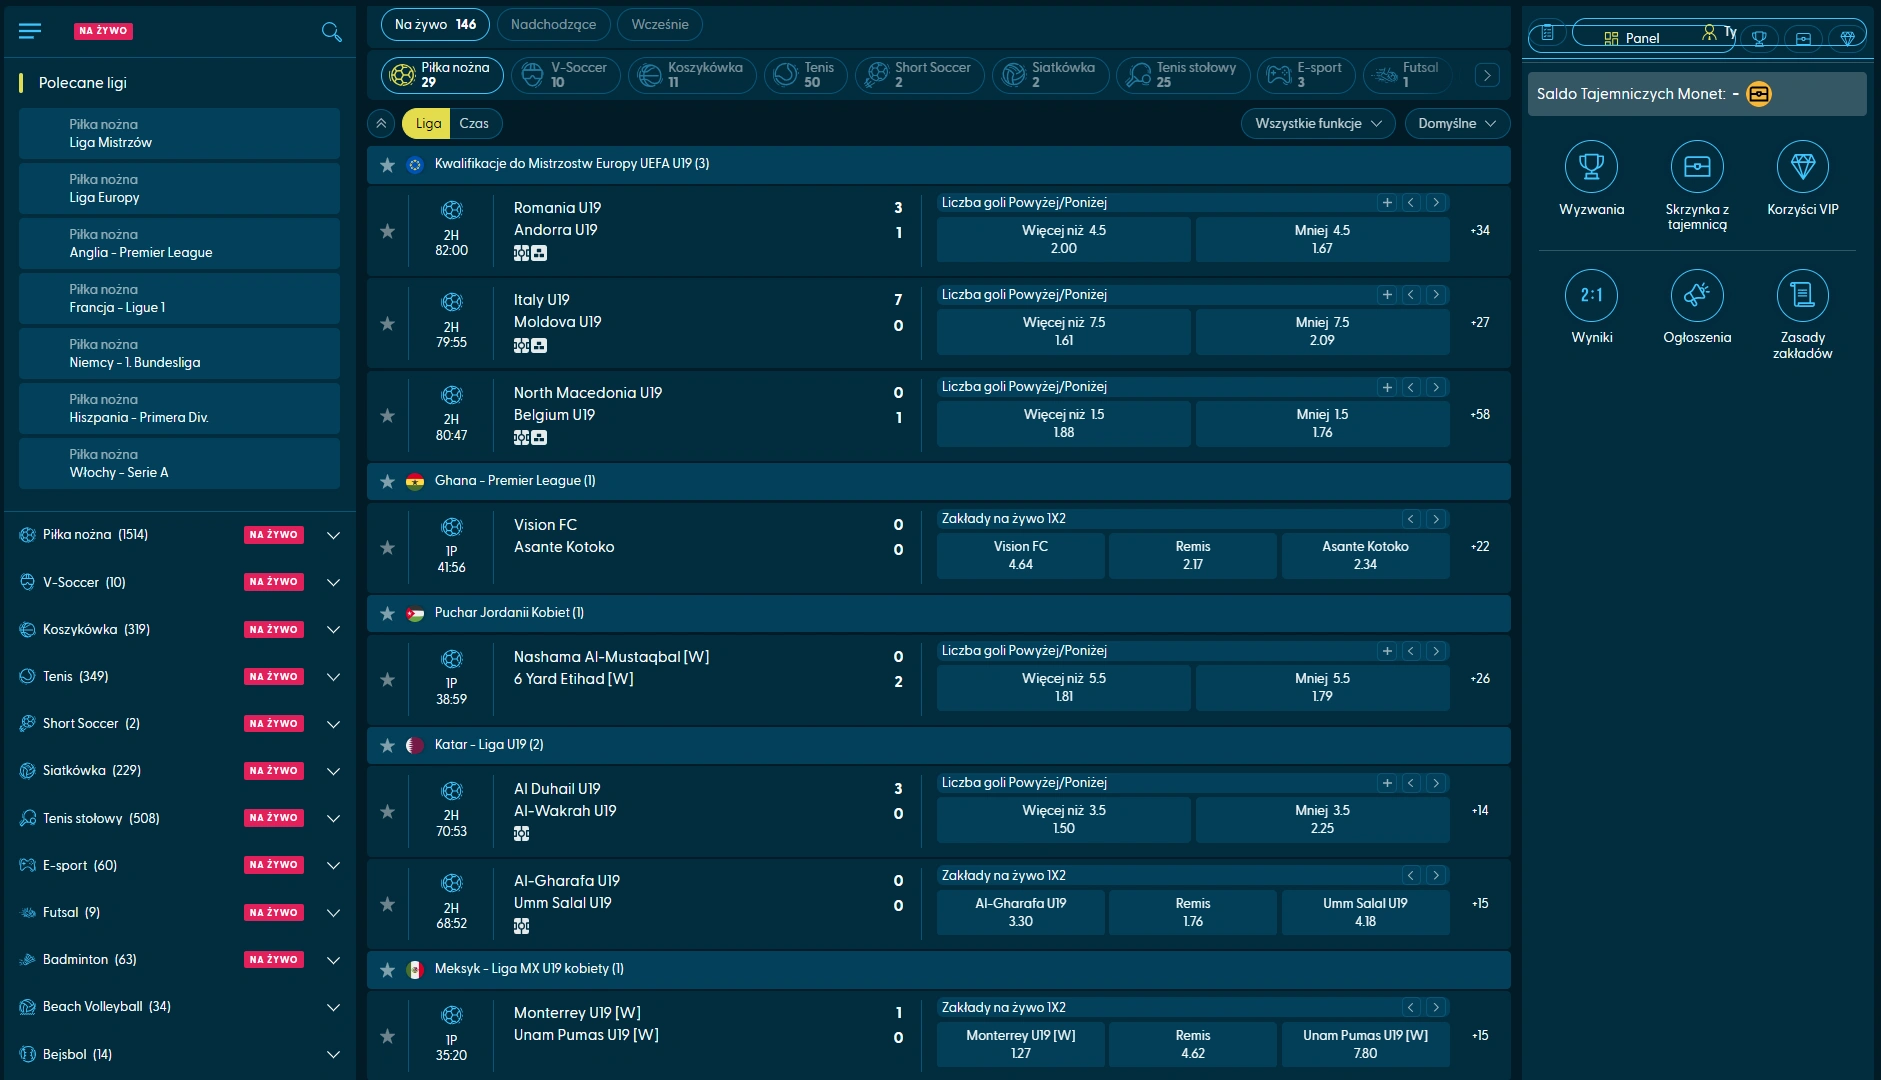Bet on Remis at 2.17
This screenshot has height=1080, width=1881.
1192,556
